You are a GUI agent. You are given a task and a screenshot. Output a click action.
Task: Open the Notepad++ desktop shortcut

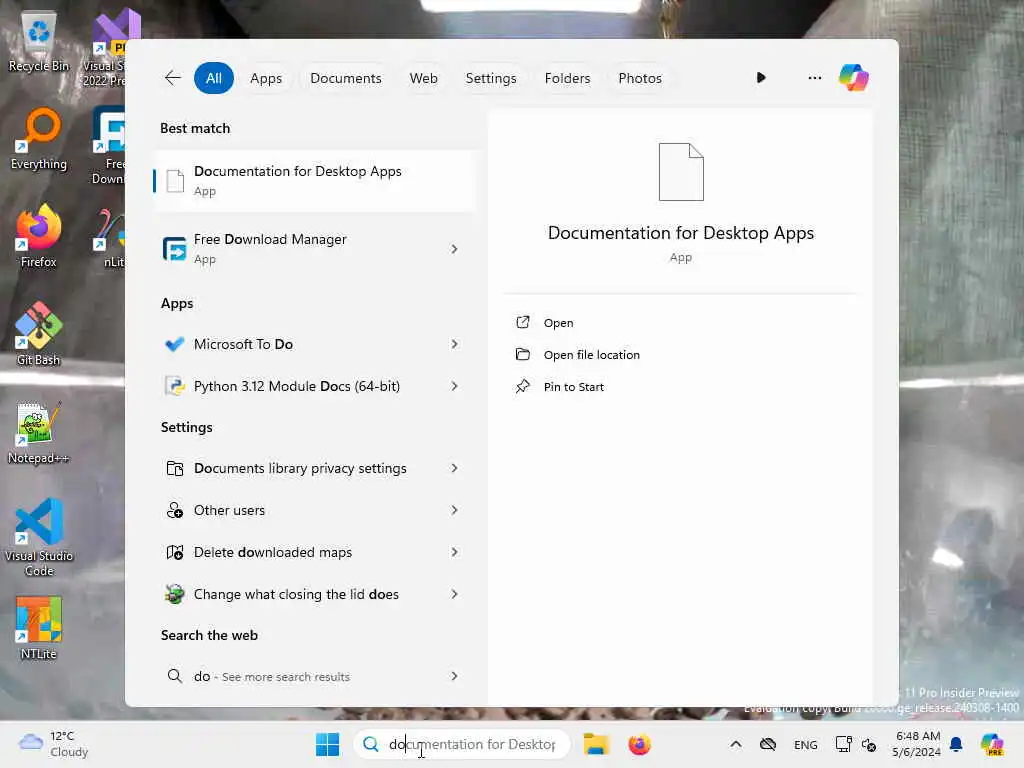39,432
